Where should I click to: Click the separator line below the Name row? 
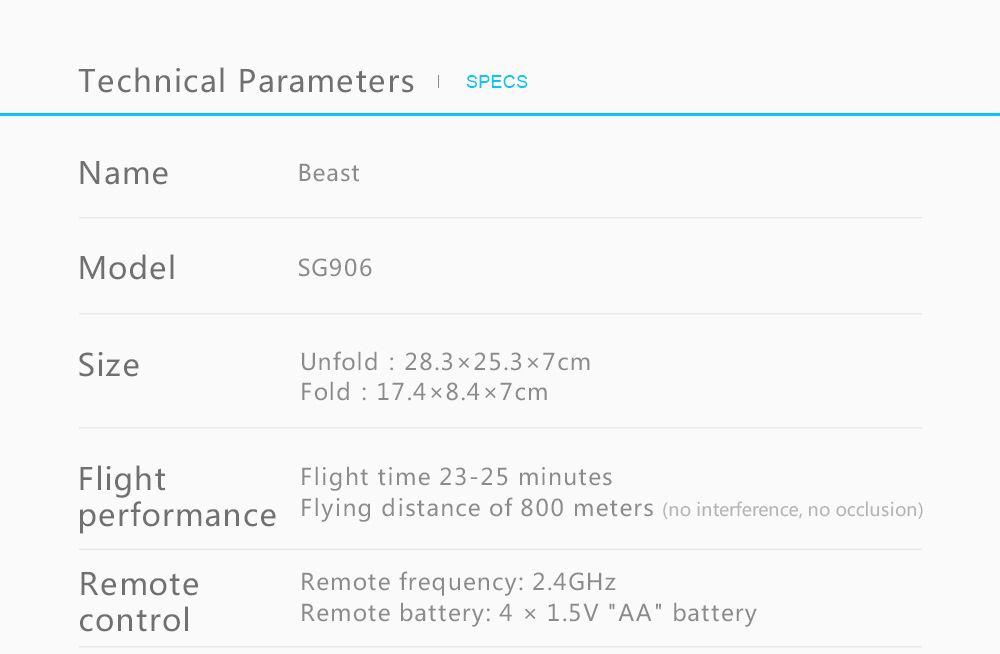coord(500,218)
